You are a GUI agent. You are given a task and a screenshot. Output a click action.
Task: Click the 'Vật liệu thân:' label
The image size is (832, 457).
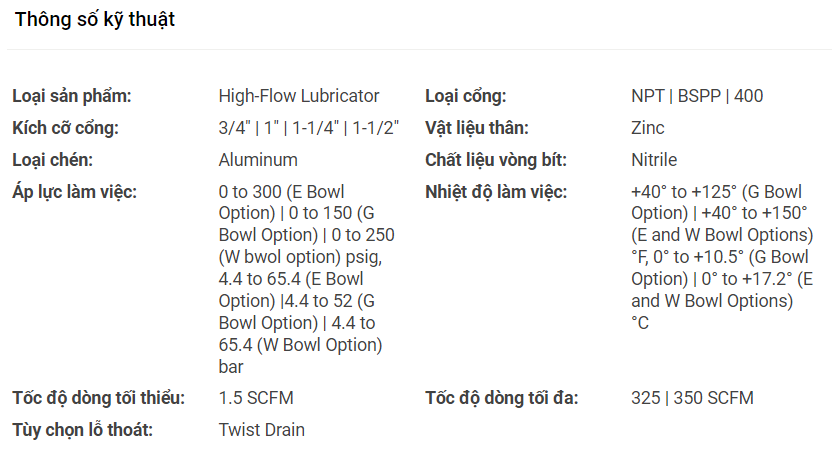[477, 128]
